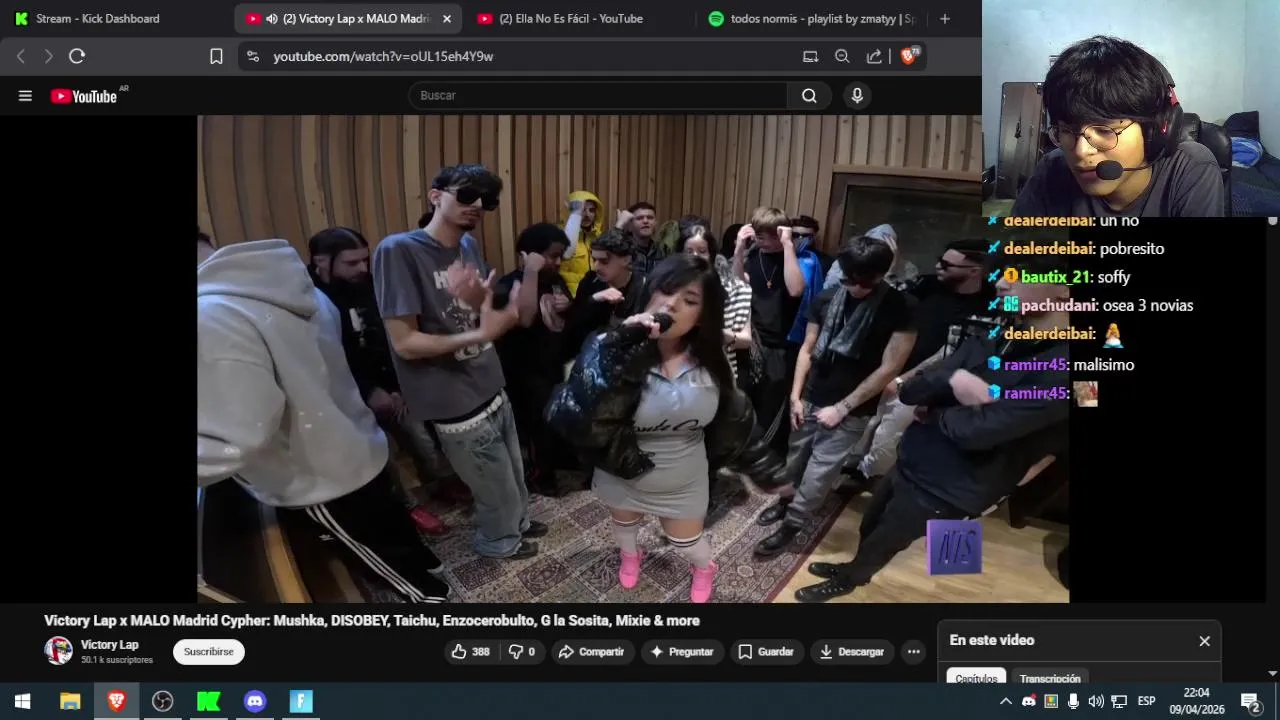Screen dimensions: 1280x720
Task: Click the install app icon in address bar
Action: tap(810, 57)
